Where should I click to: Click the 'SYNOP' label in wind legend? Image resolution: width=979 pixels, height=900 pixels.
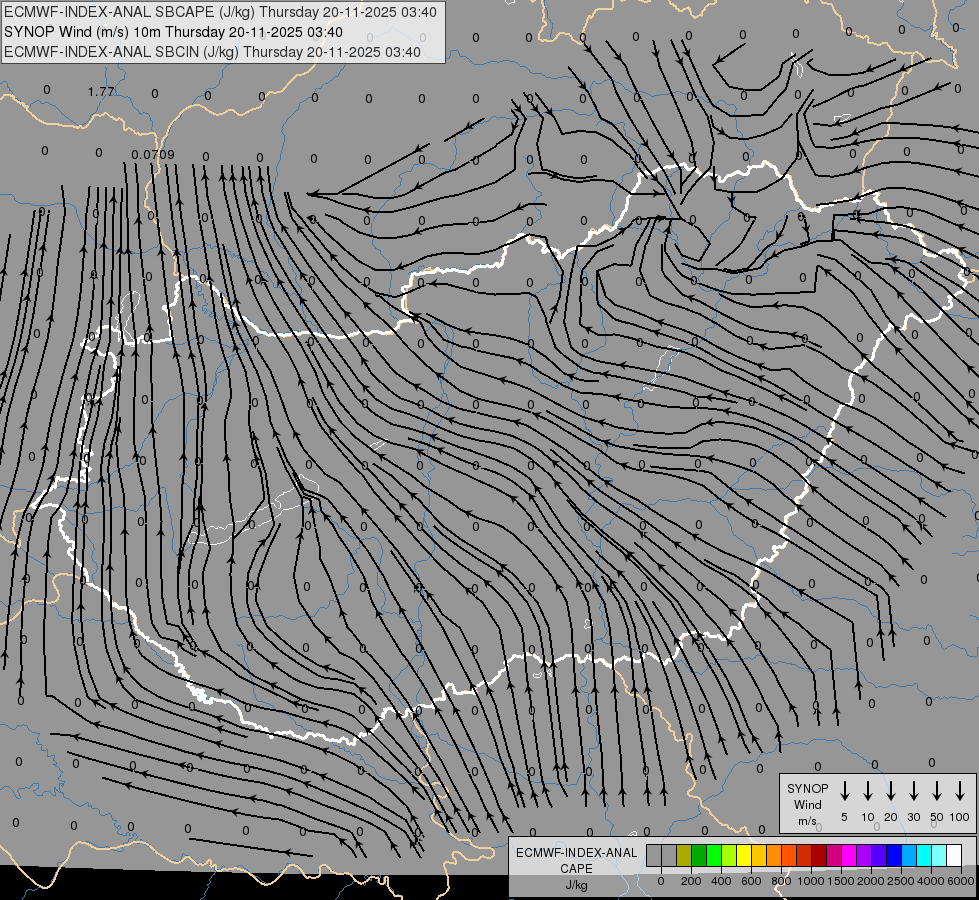[x=807, y=788]
